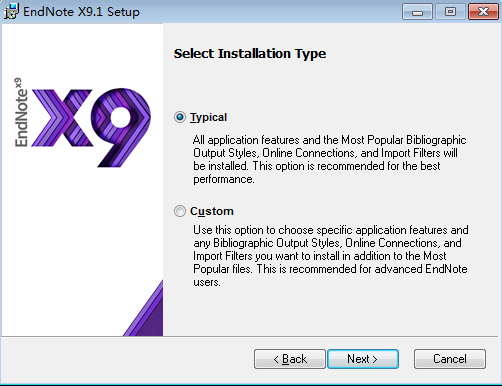The image size is (502, 386).
Task: Click the Typical option label
Action: tap(209, 117)
